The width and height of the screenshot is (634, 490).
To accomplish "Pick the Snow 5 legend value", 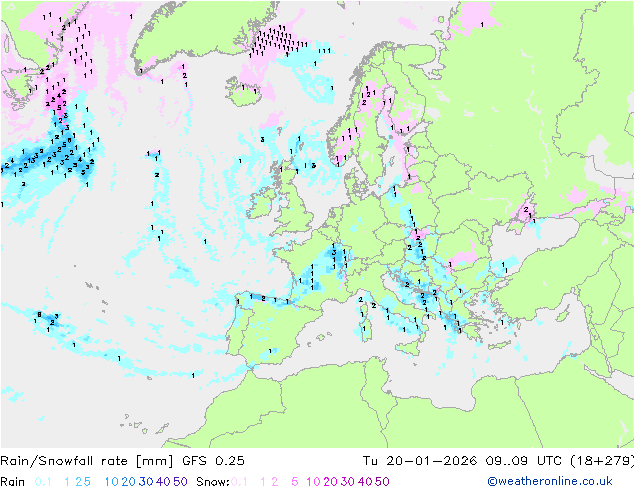I will [295, 482].
